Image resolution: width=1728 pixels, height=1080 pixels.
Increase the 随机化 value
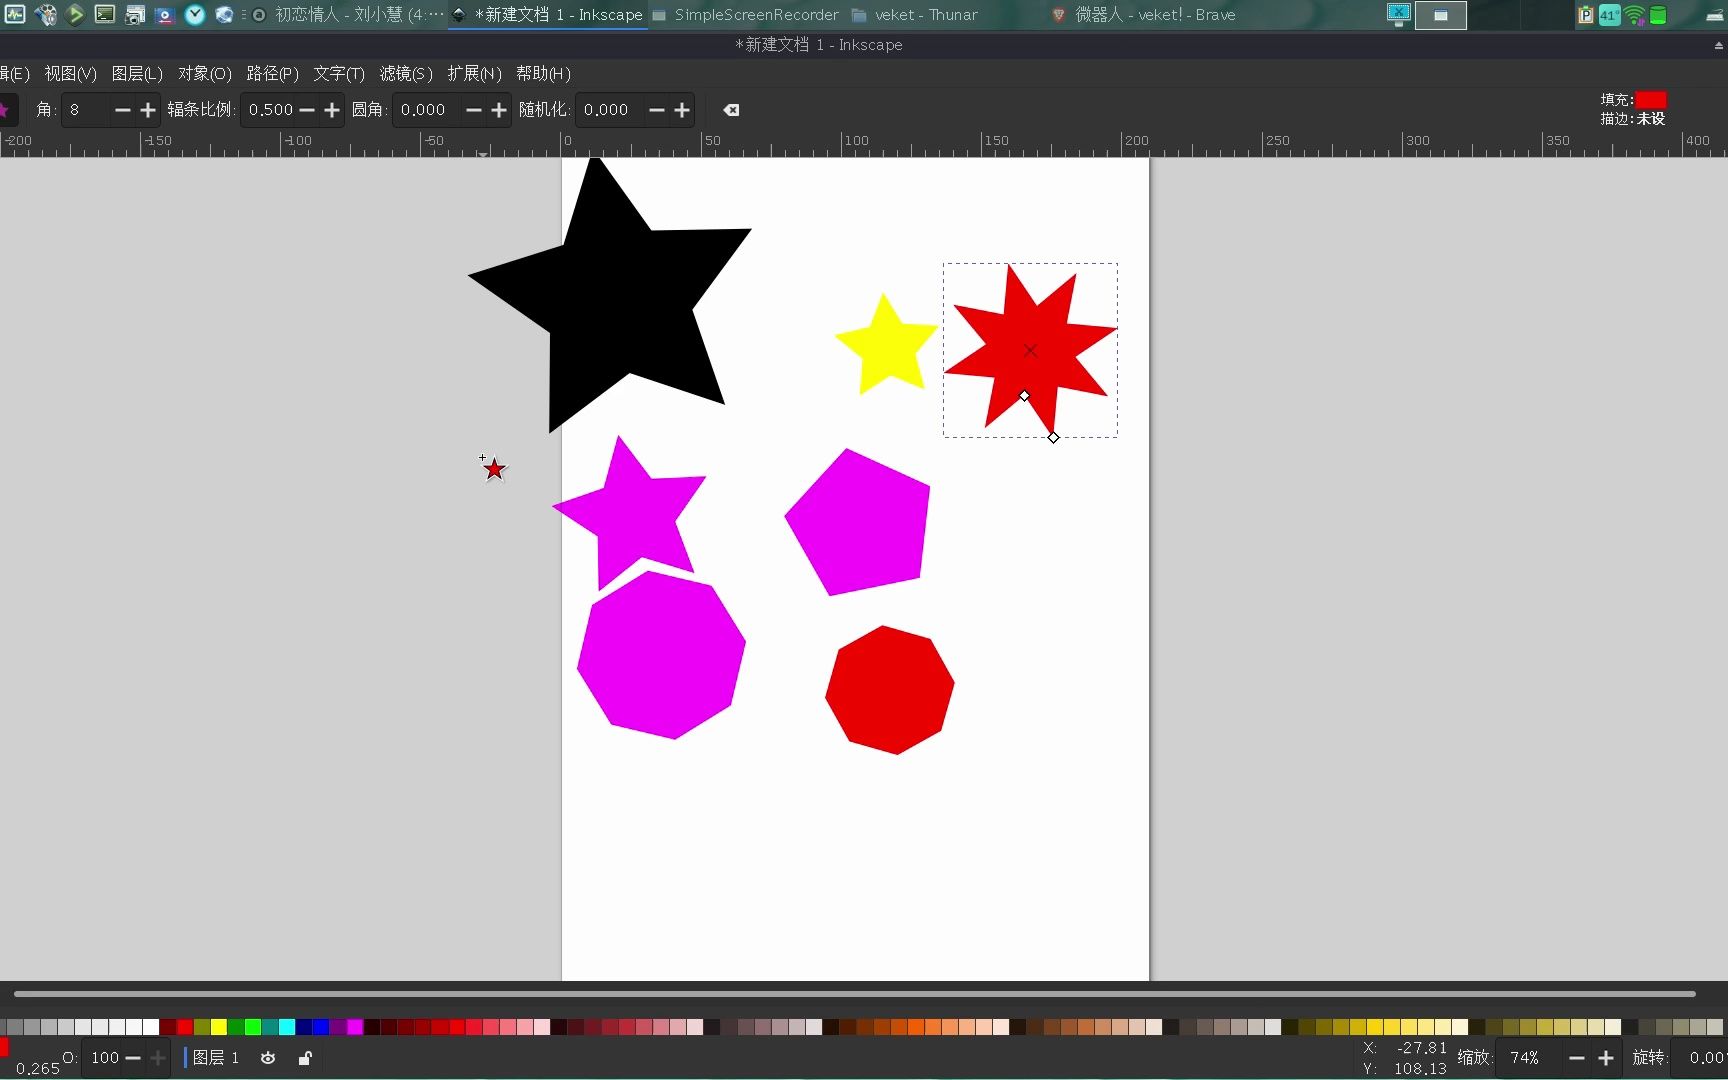[x=682, y=110]
